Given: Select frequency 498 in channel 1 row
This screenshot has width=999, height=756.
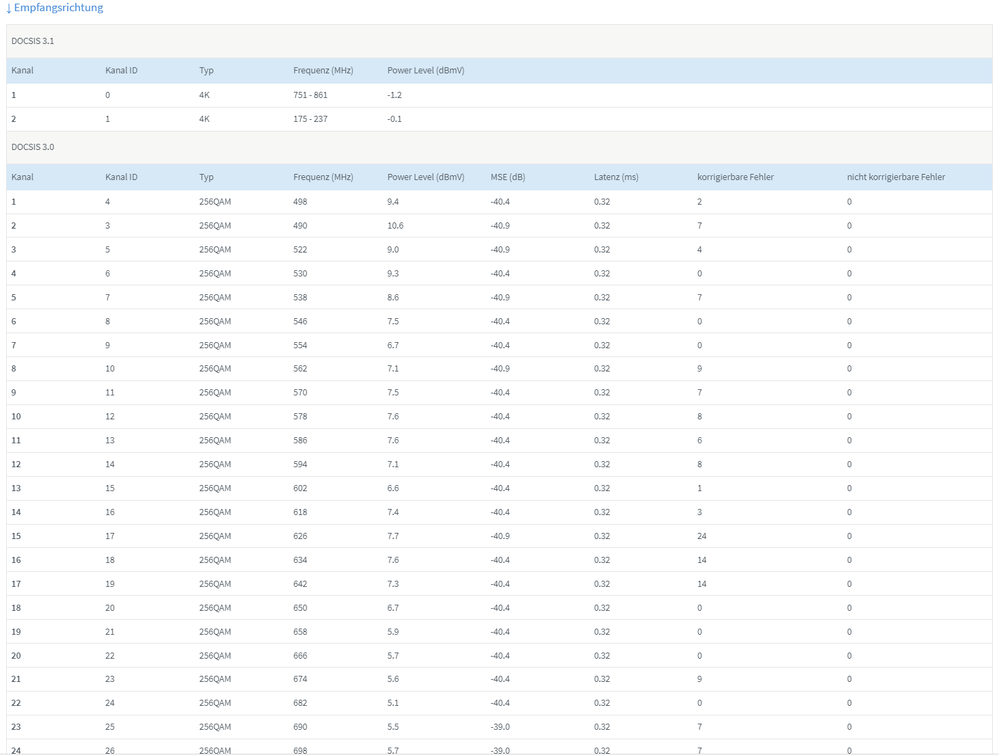Looking at the screenshot, I should coord(300,202).
